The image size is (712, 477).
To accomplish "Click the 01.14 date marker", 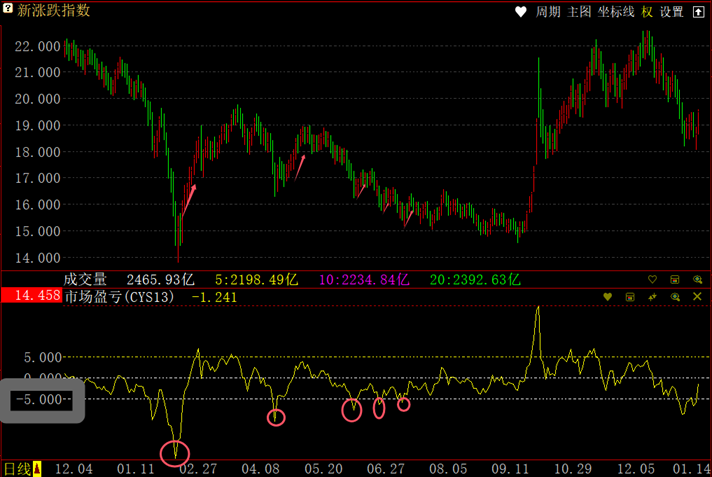I will tap(692, 469).
